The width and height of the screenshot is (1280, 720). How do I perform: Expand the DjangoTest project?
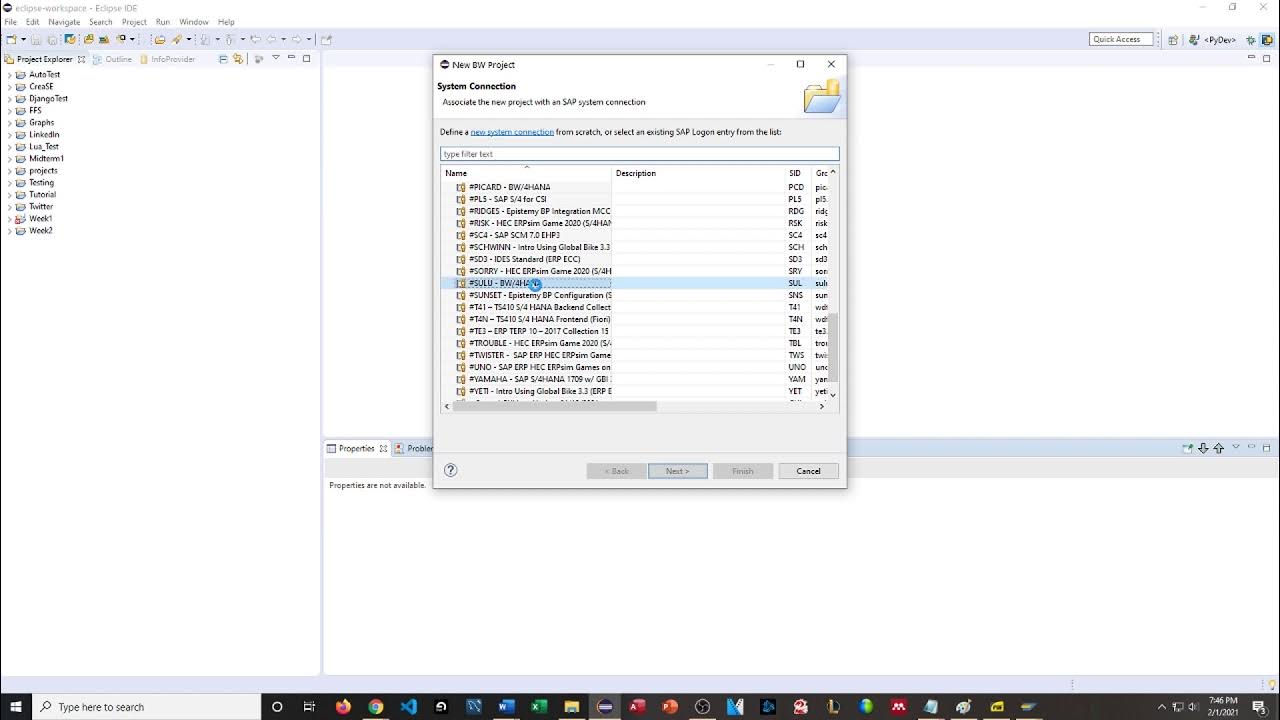(9, 99)
